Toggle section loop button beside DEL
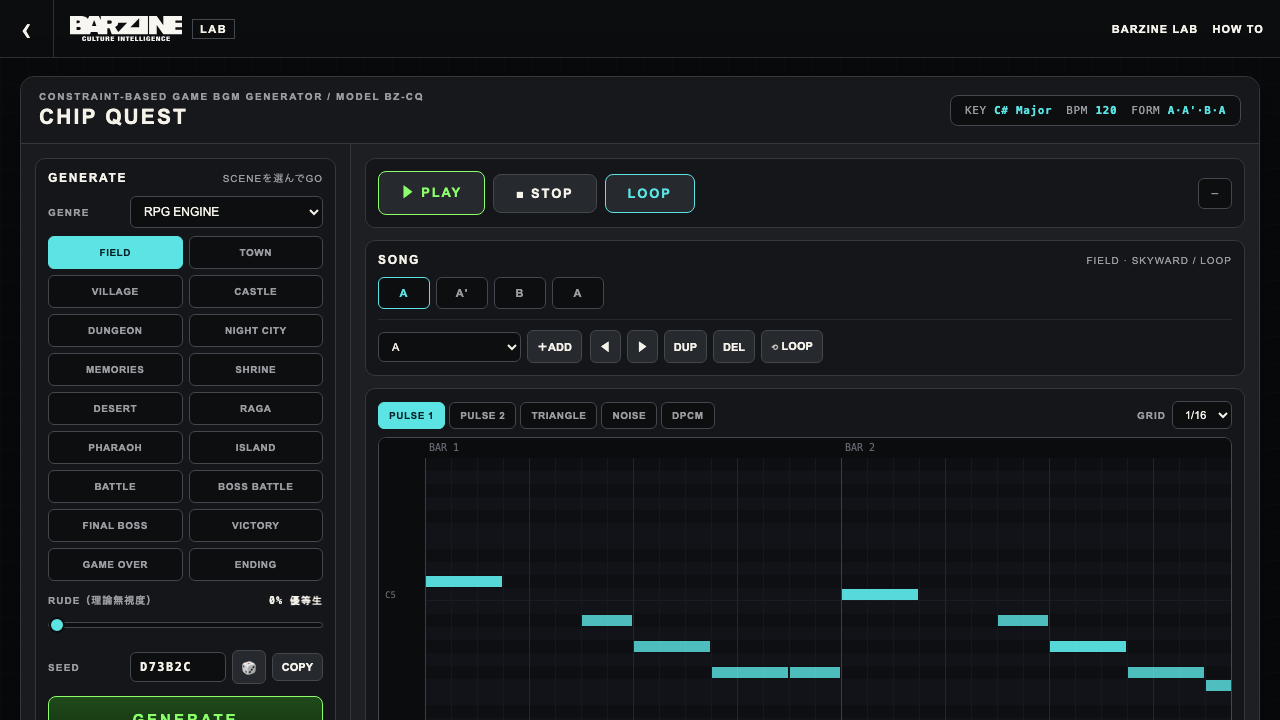This screenshot has width=1280, height=720. coord(792,347)
